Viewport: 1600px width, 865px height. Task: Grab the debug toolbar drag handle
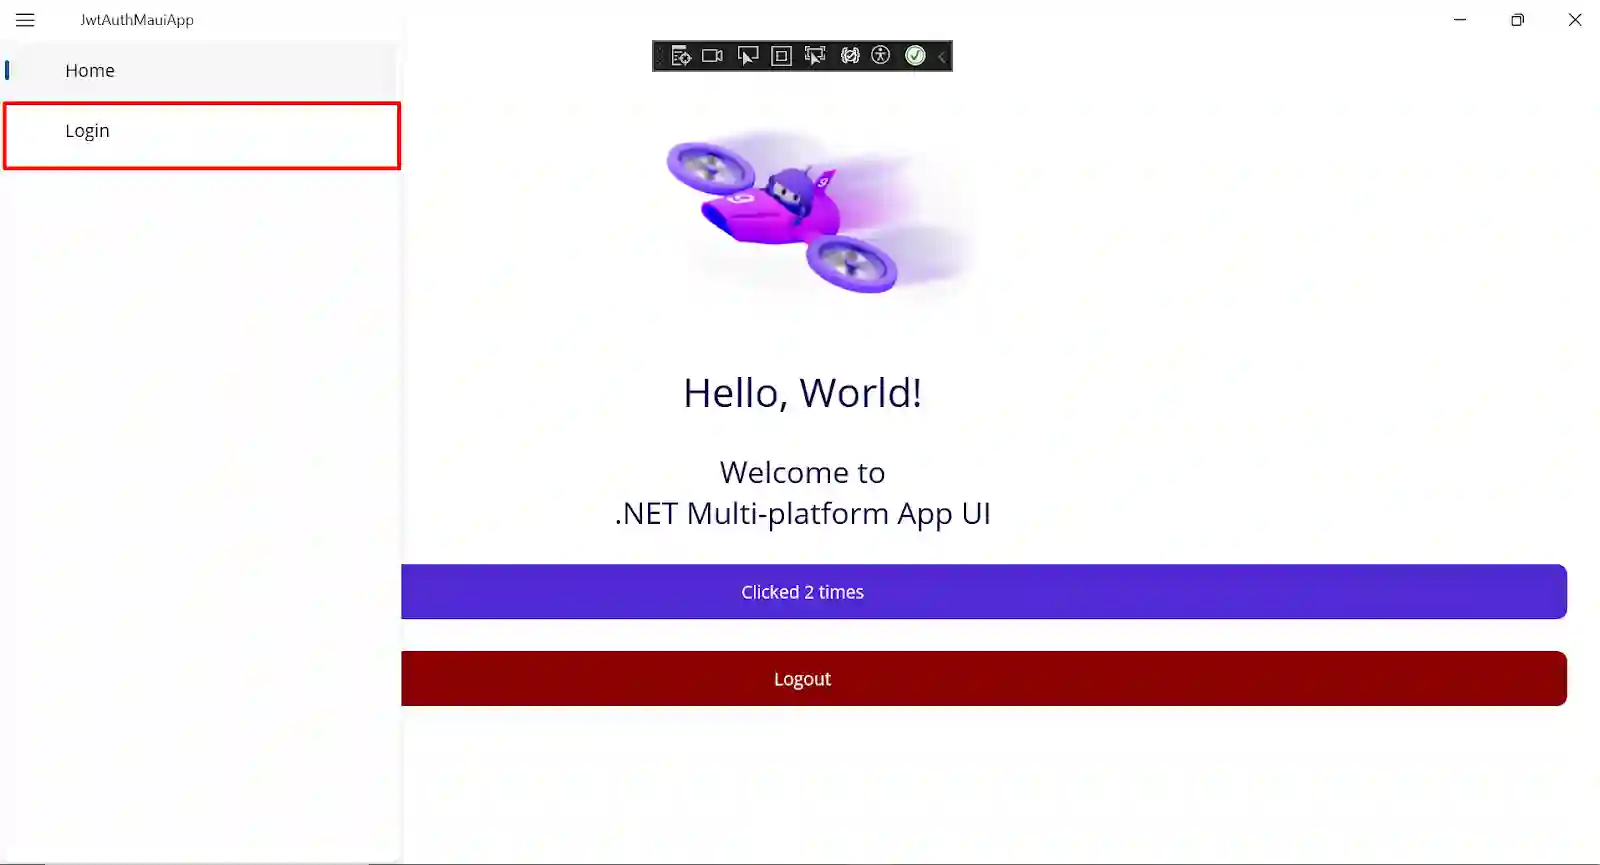659,56
